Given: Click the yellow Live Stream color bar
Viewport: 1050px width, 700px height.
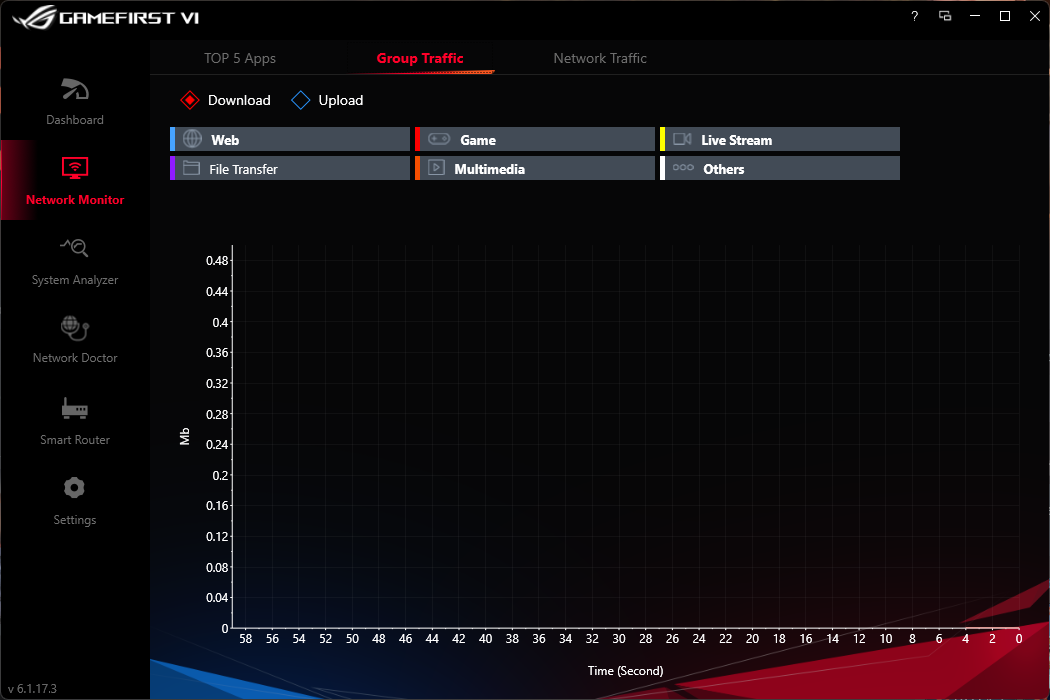Looking at the screenshot, I should click(x=663, y=139).
